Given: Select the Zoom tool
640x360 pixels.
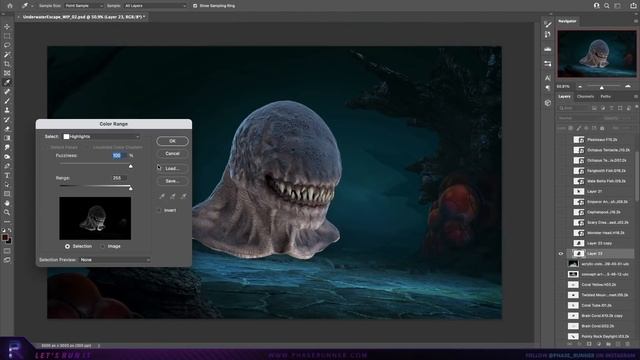Looking at the screenshot, I should 7,213.
